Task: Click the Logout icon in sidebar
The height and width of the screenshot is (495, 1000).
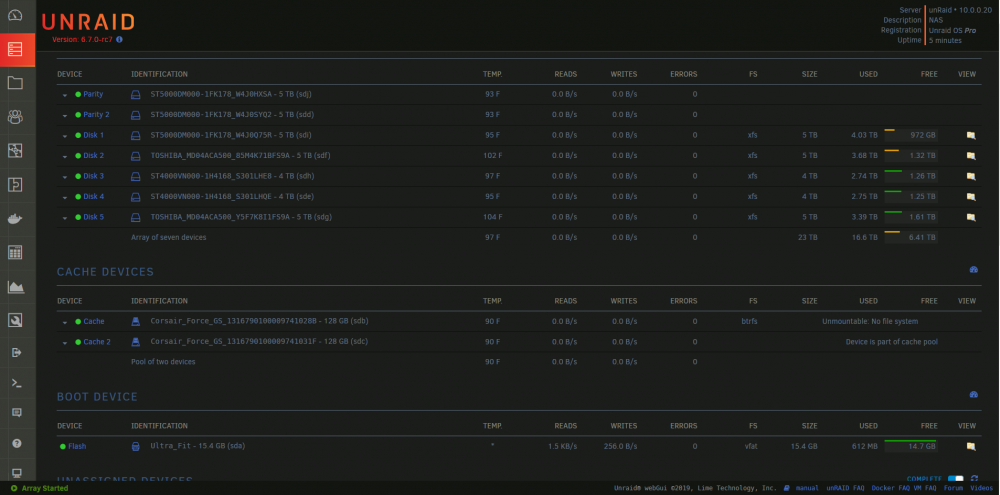Action: [x=17, y=352]
